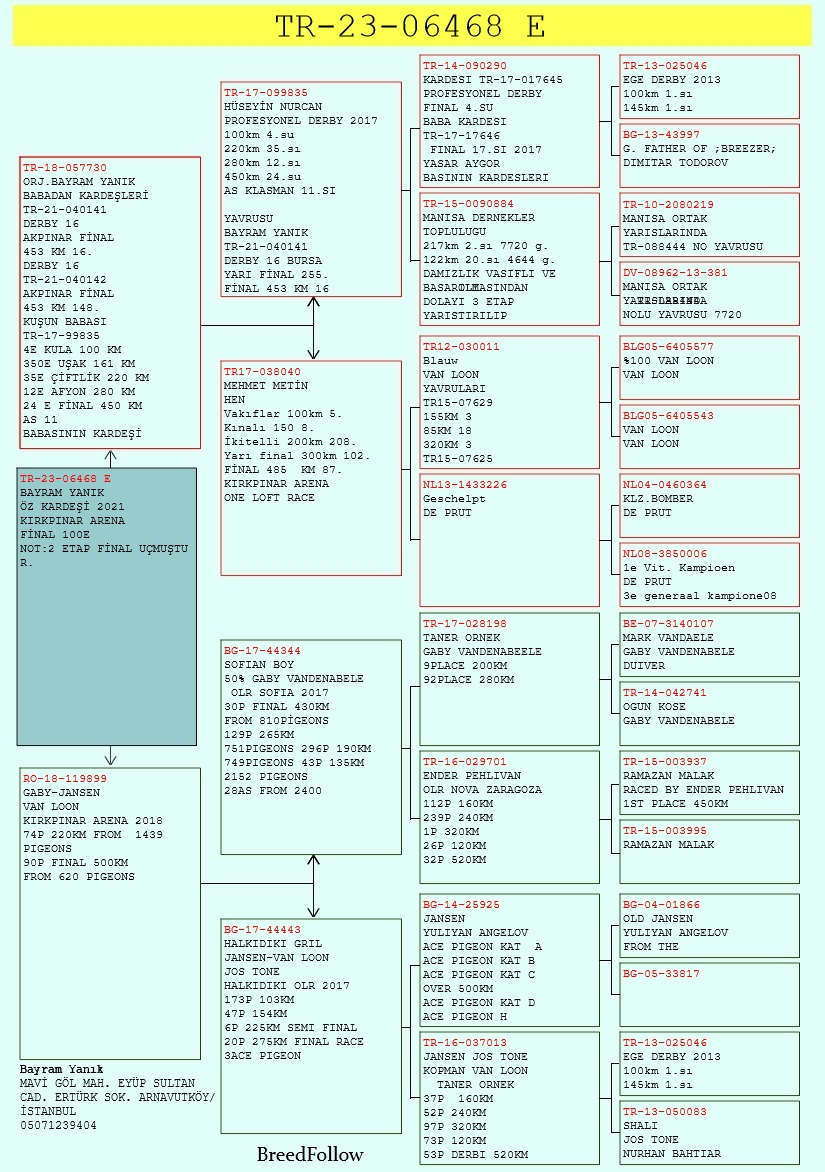Click ring number NL13-1433226
This screenshot has width=825, height=1172.
(x=465, y=484)
